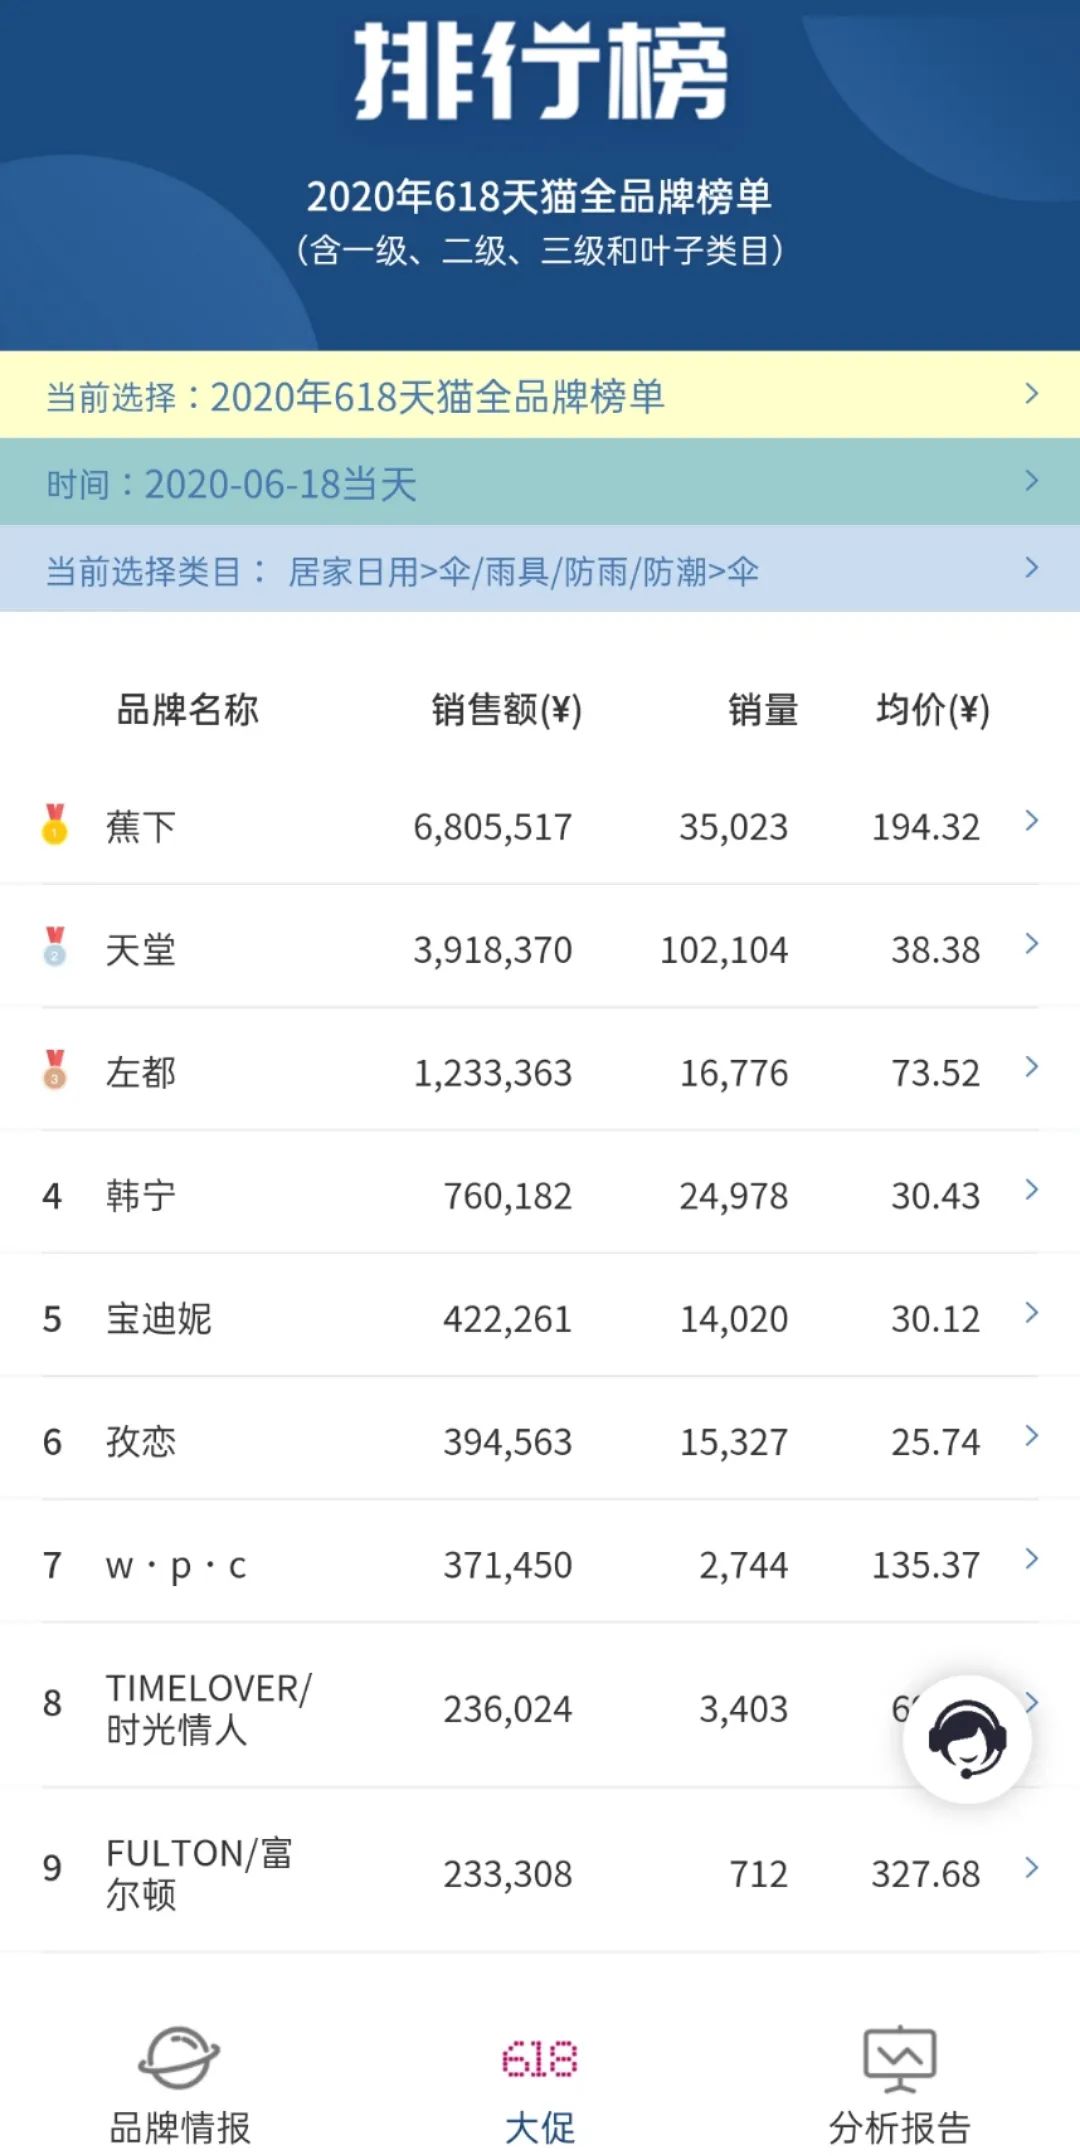
Task: Tap the gold medal icon beside 蕉下
Action: (x=55, y=825)
